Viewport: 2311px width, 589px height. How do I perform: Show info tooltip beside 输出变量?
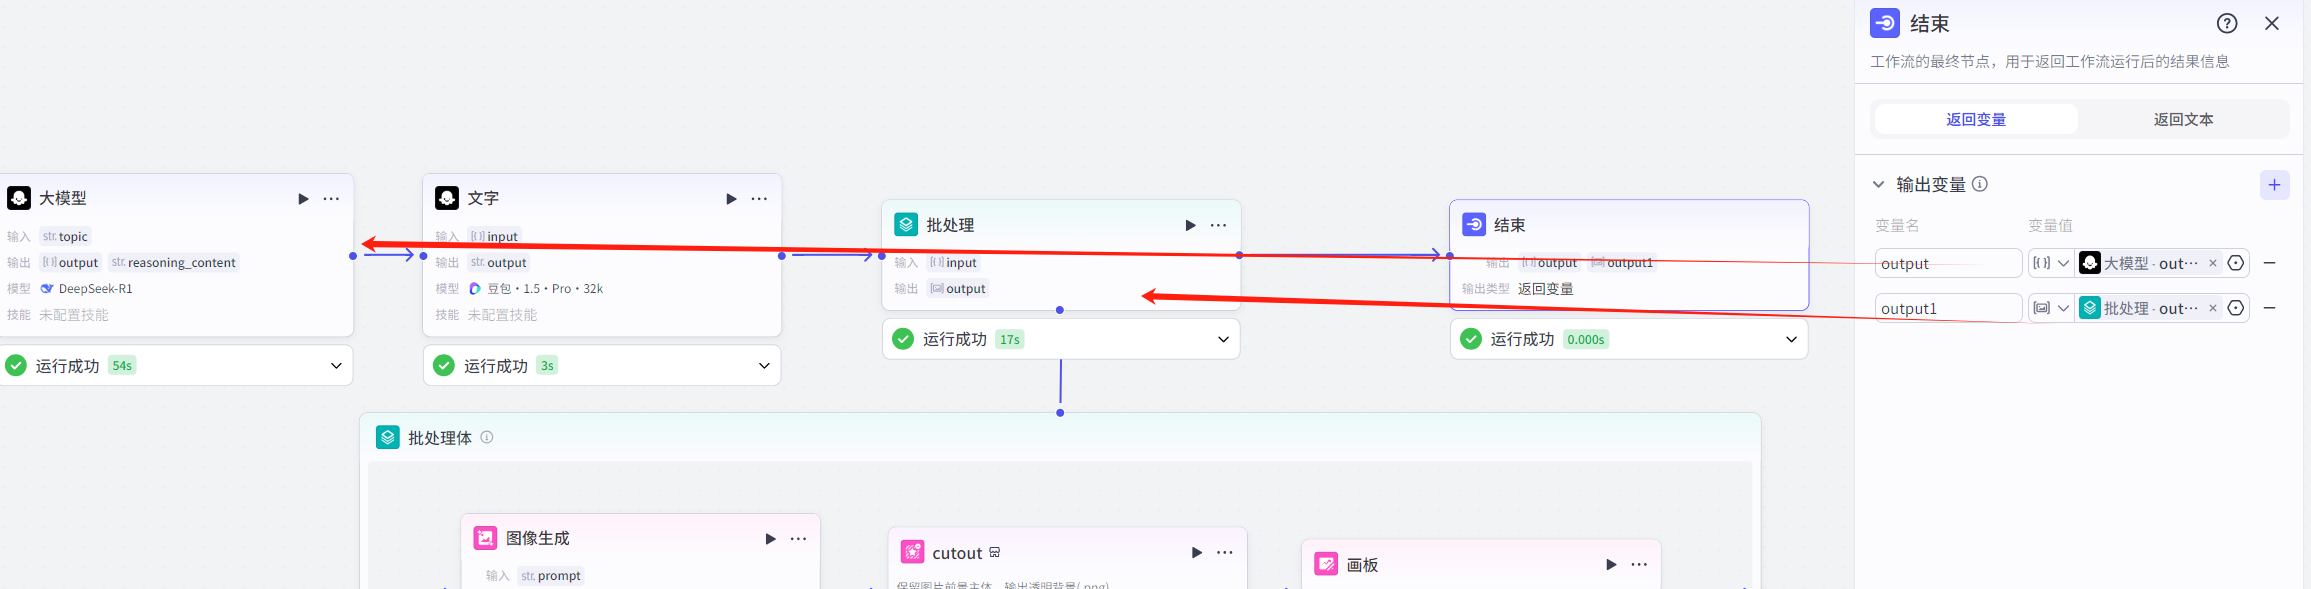(x=1980, y=184)
